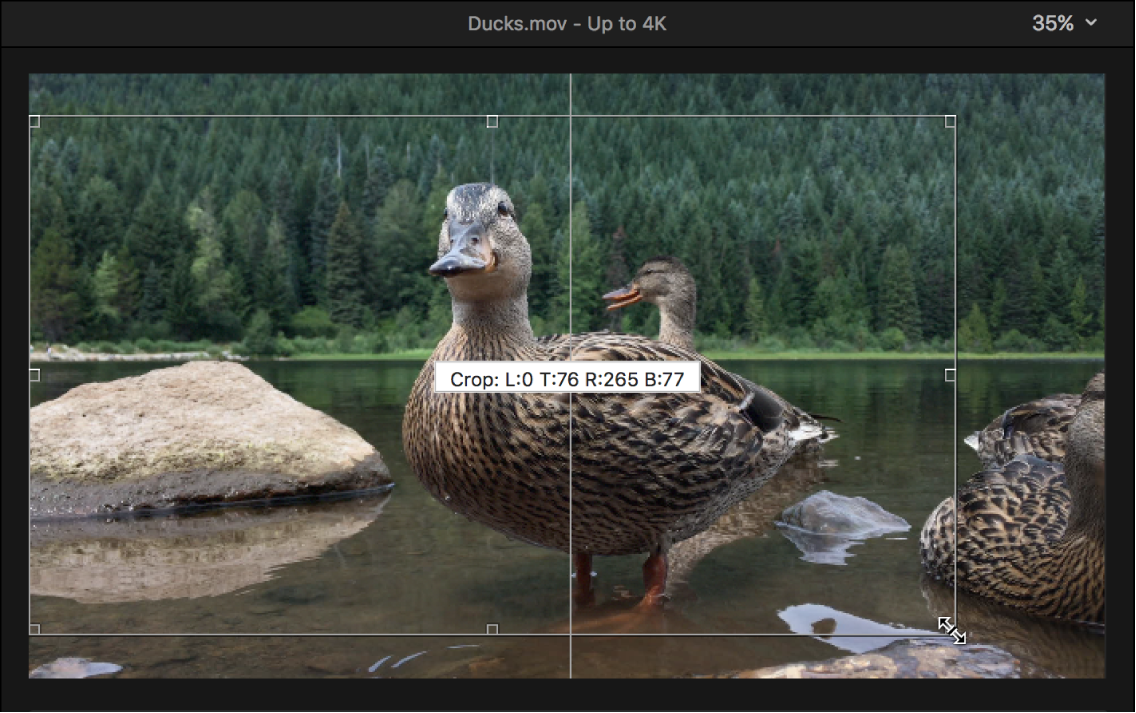Select the top-center crop handle
The height and width of the screenshot is (713, 1136).
point(492,122)
